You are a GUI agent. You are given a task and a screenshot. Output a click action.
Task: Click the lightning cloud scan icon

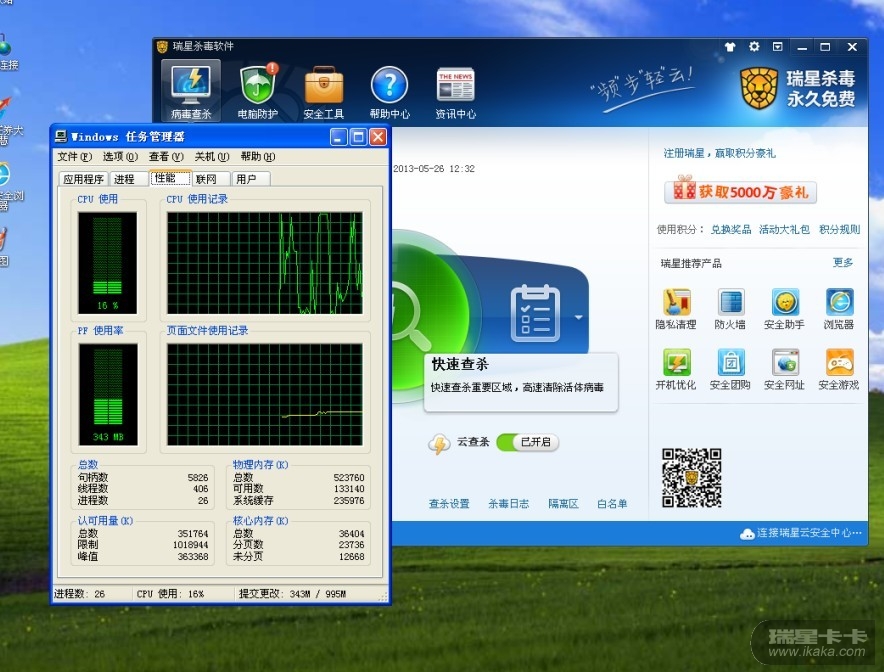439,443
